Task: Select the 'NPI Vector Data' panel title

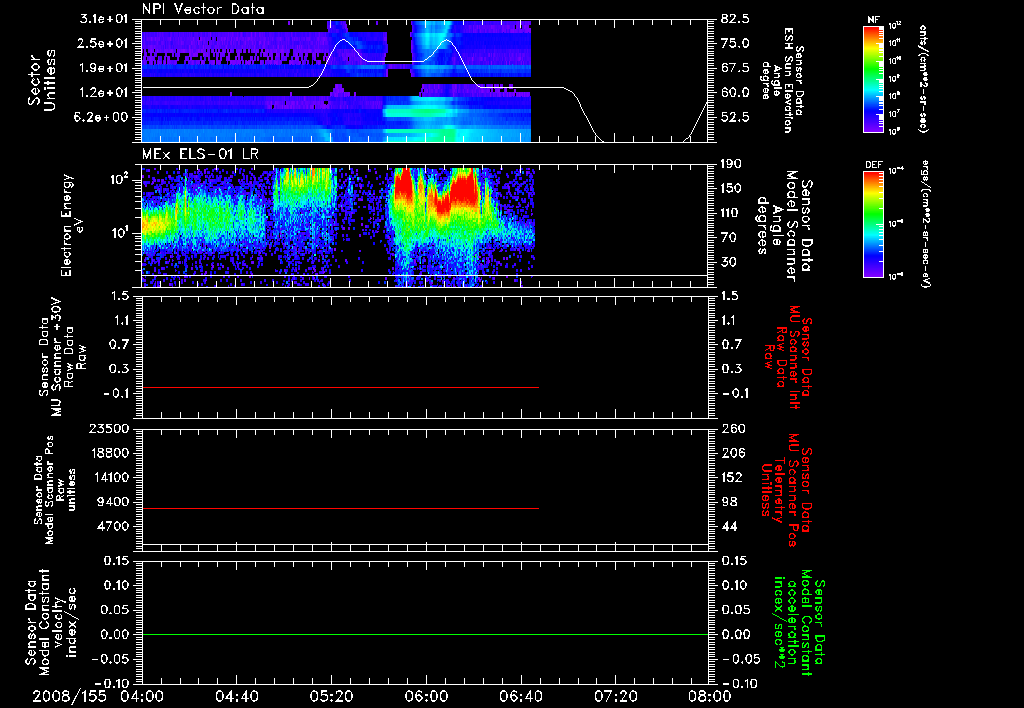Action: pos(203,9)
